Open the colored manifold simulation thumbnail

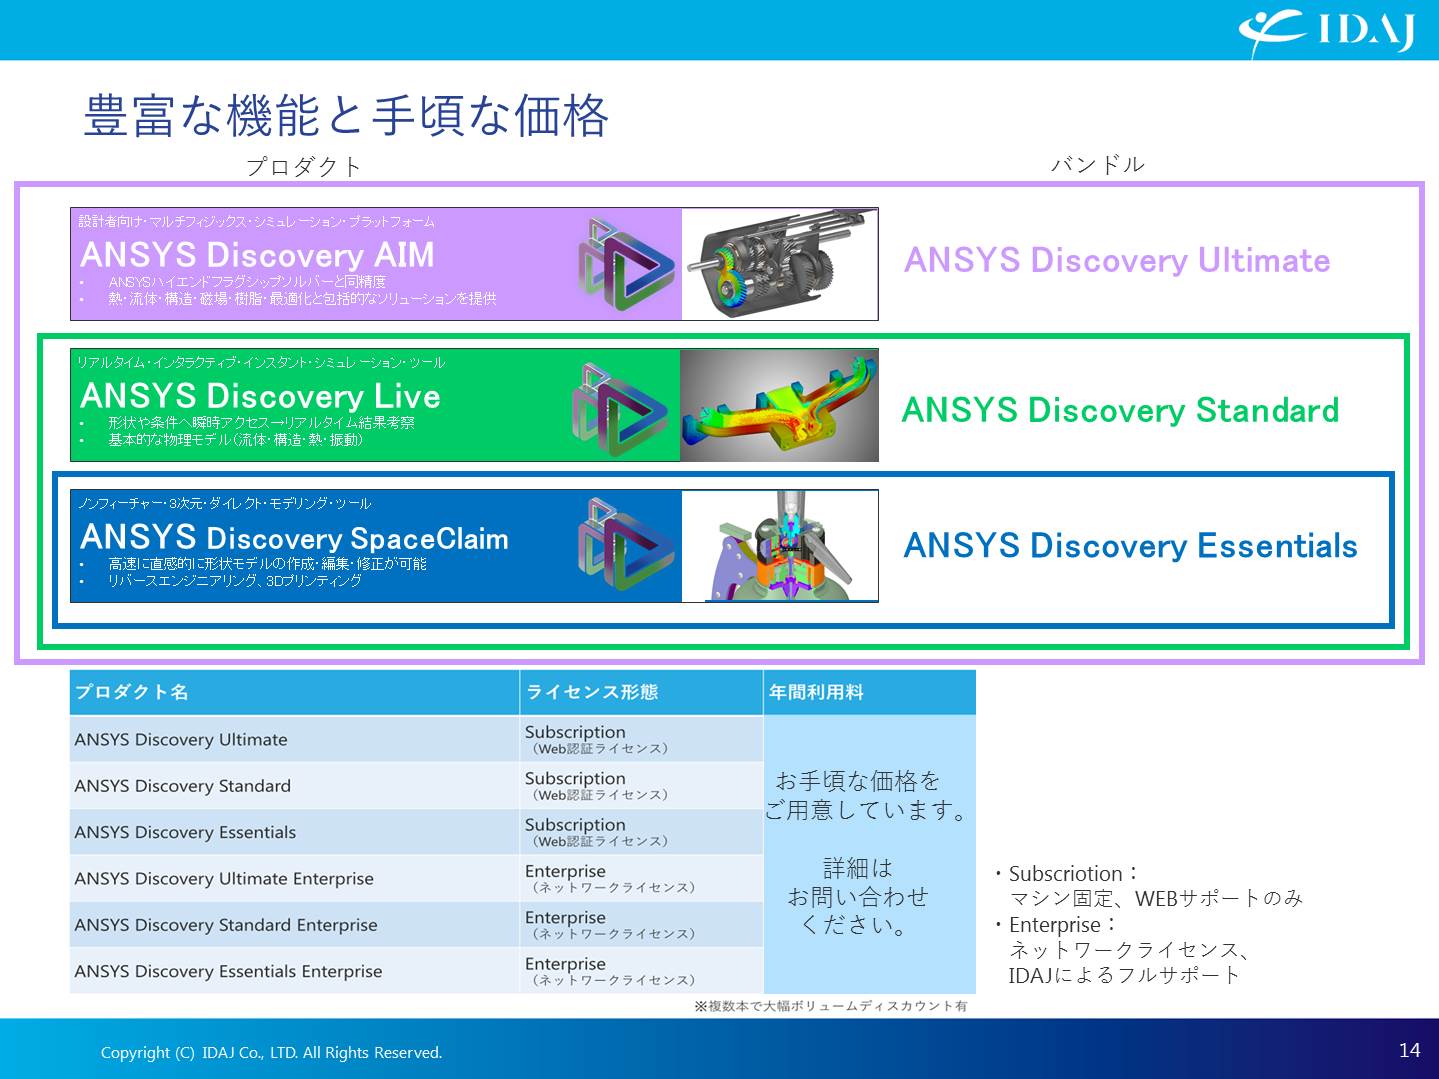tap(779, 405)
